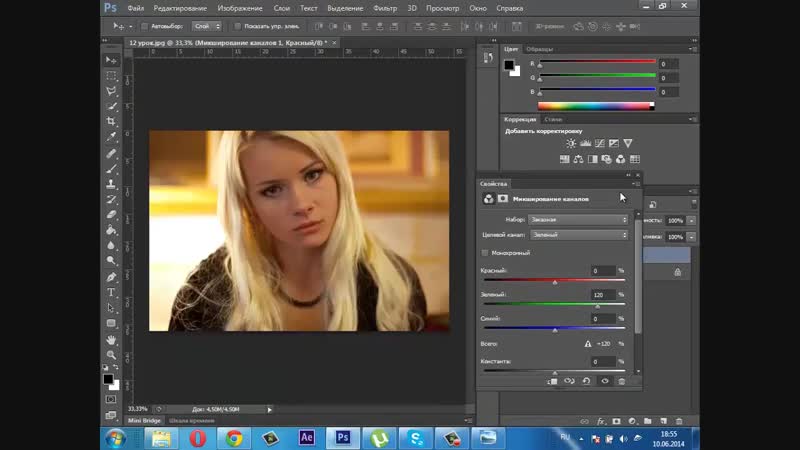Add a Color Balance adjustment
The width and height of the screenshot is (800, 450).
click(578, 159)
